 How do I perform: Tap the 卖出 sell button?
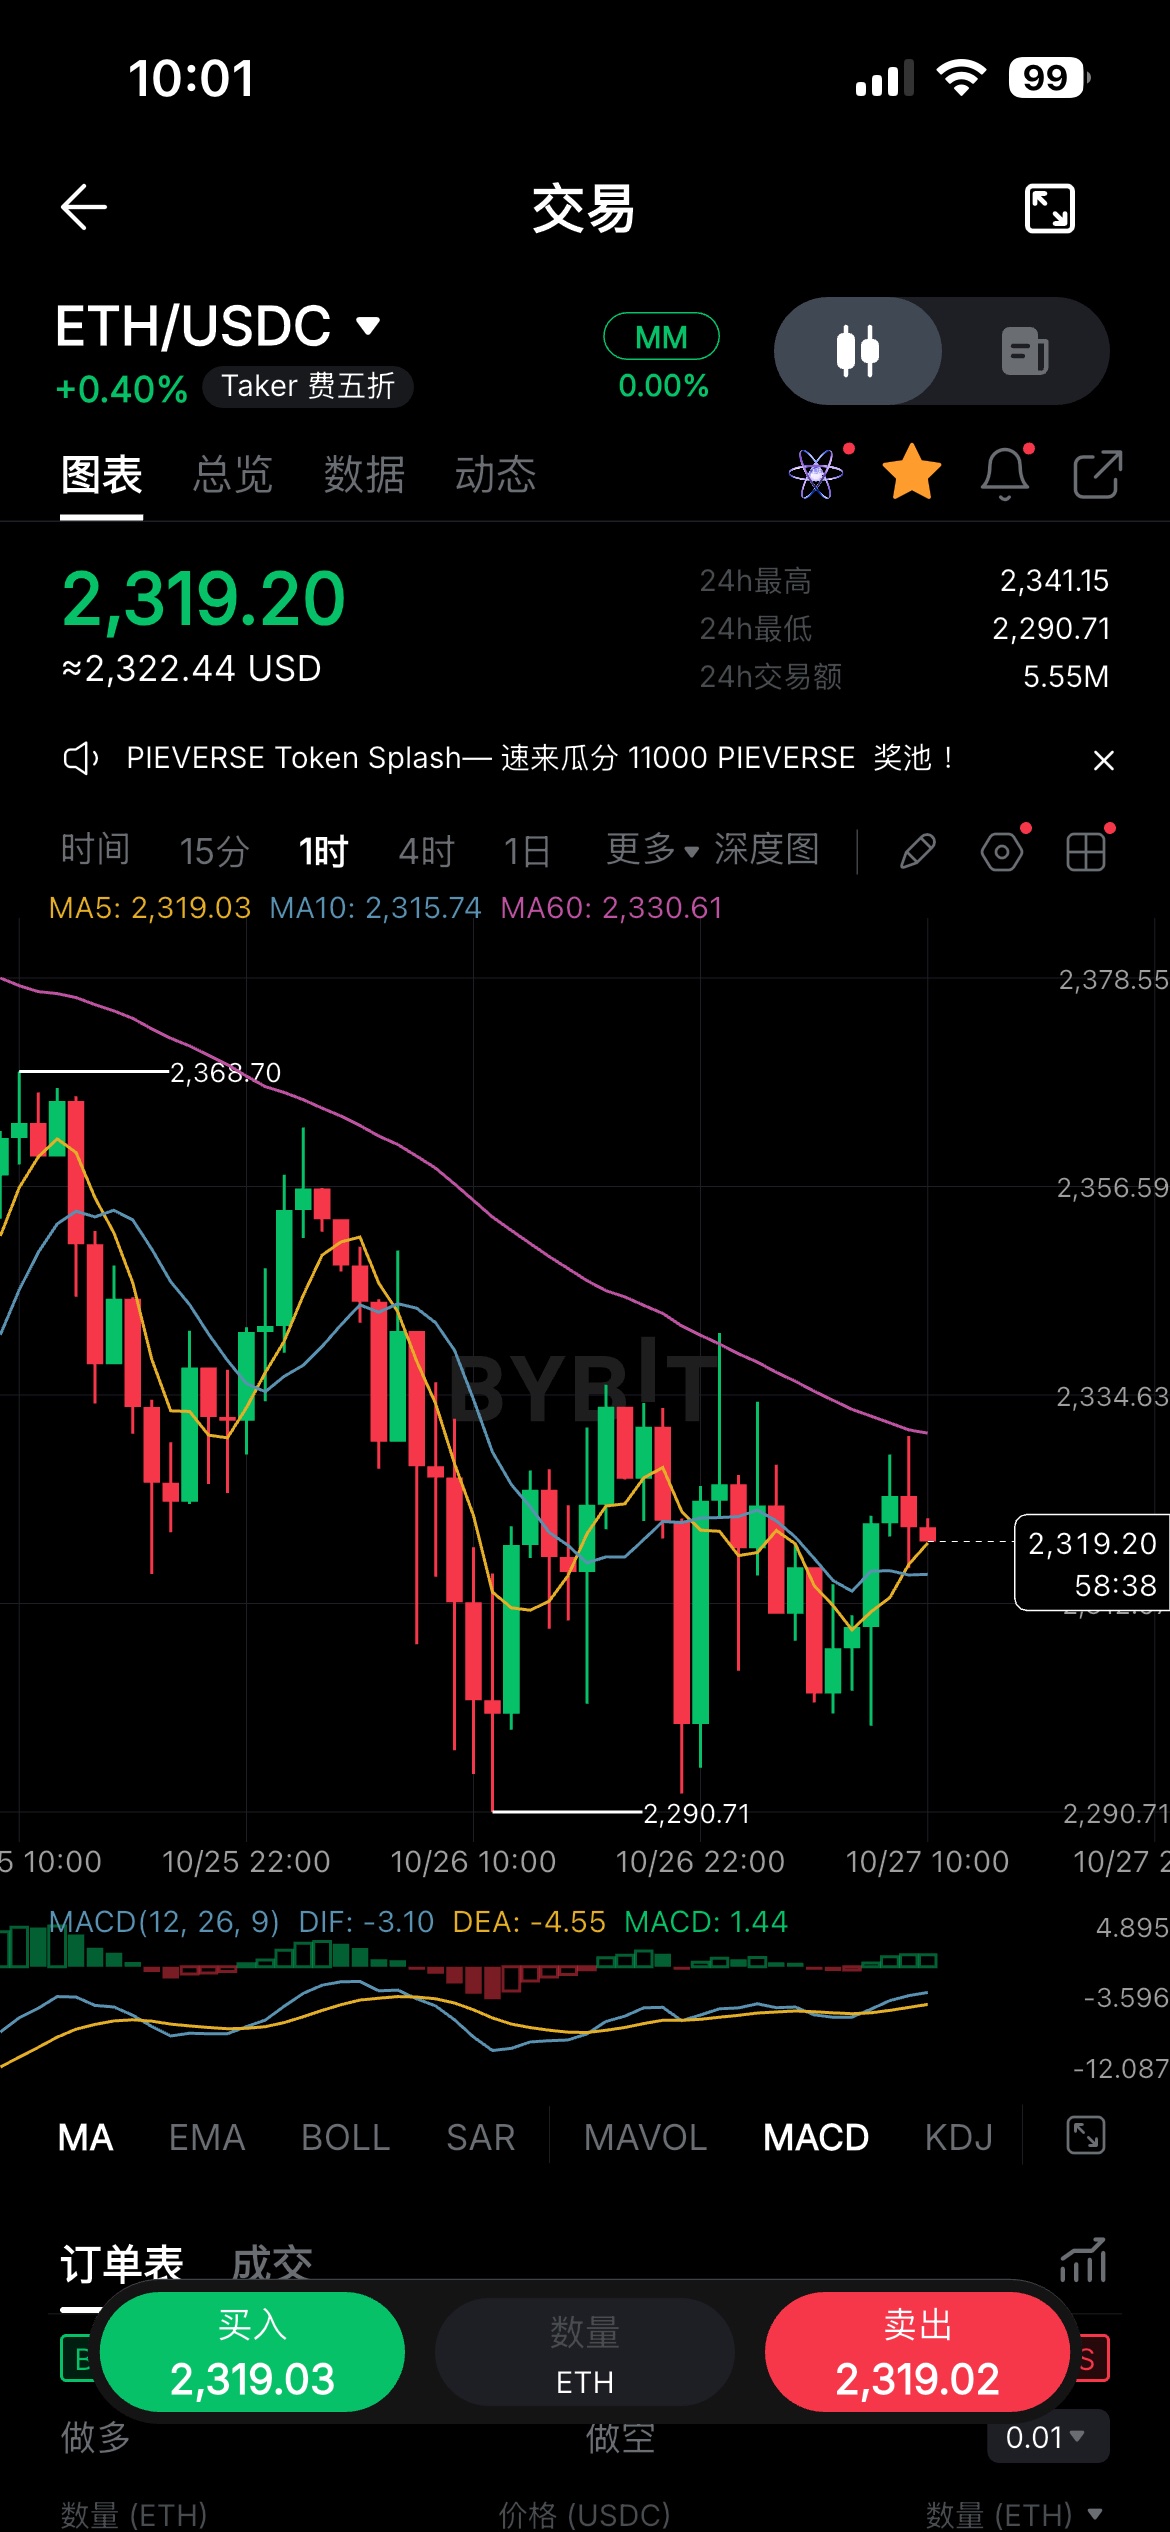pyautogui.click(x=917, y=2352)
